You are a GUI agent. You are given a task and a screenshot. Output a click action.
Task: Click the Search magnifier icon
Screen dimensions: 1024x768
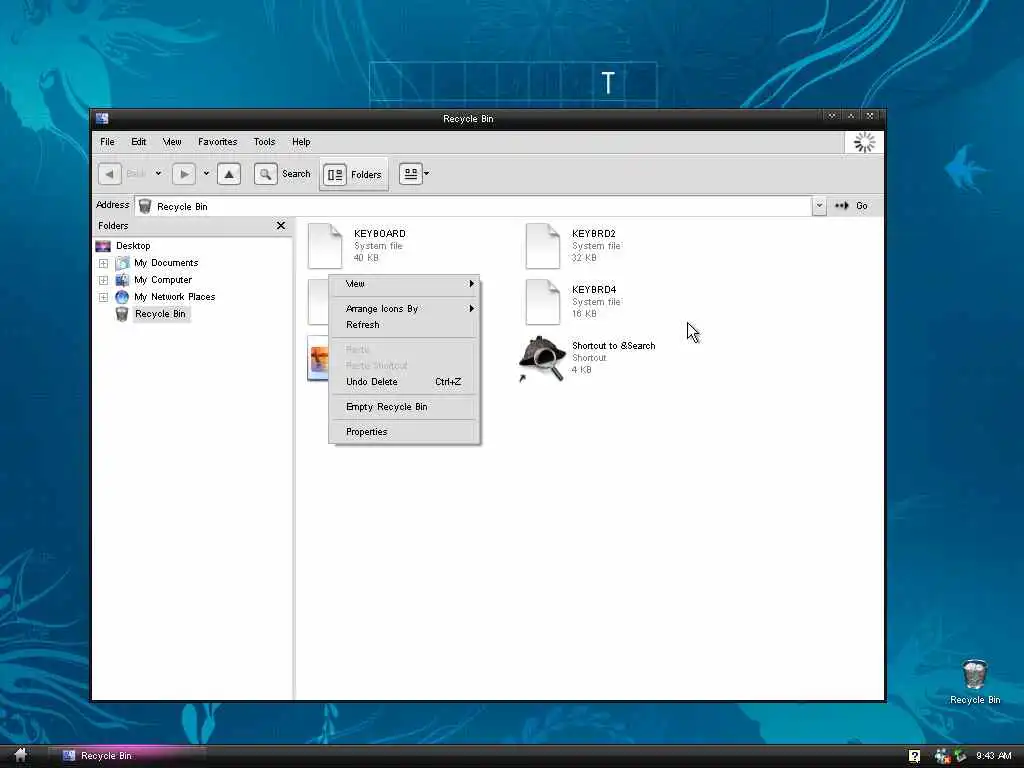[x=265, y=174]
